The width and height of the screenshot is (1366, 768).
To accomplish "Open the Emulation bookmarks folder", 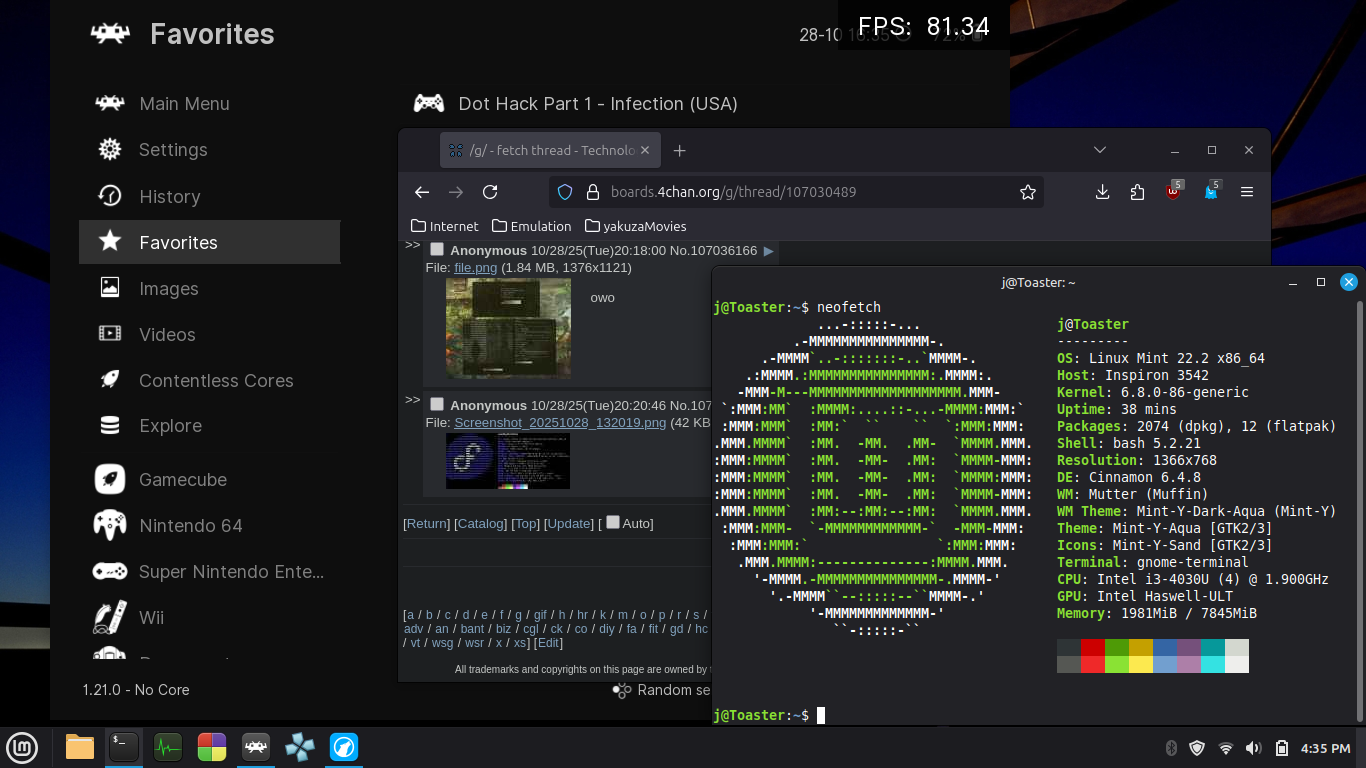I will point(531,226).
